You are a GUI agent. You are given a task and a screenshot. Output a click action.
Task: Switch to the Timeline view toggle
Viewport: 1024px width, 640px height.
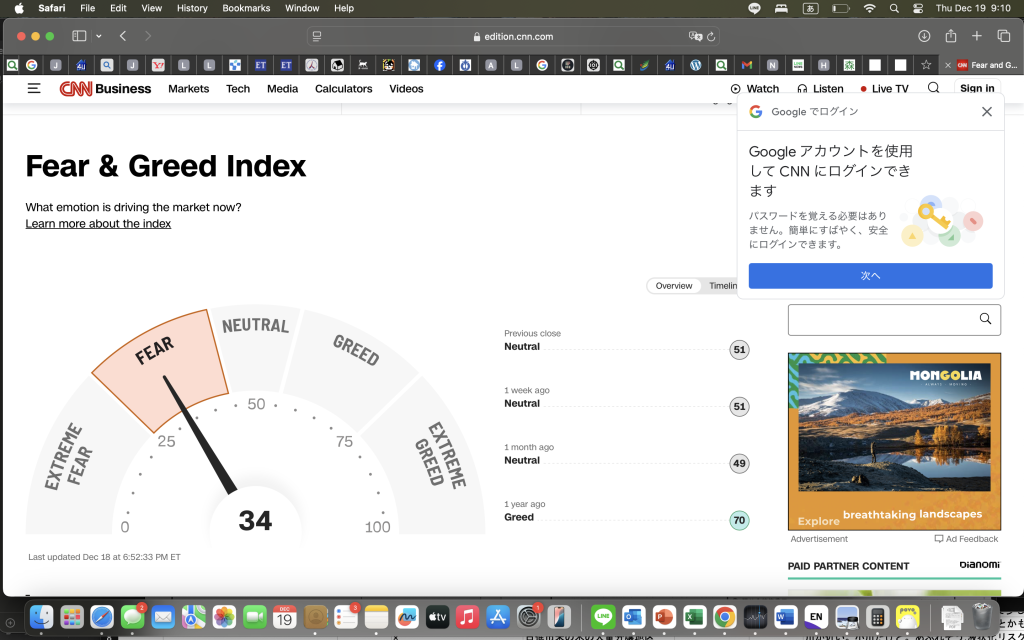pyautogui.click(x=722, y=286)
